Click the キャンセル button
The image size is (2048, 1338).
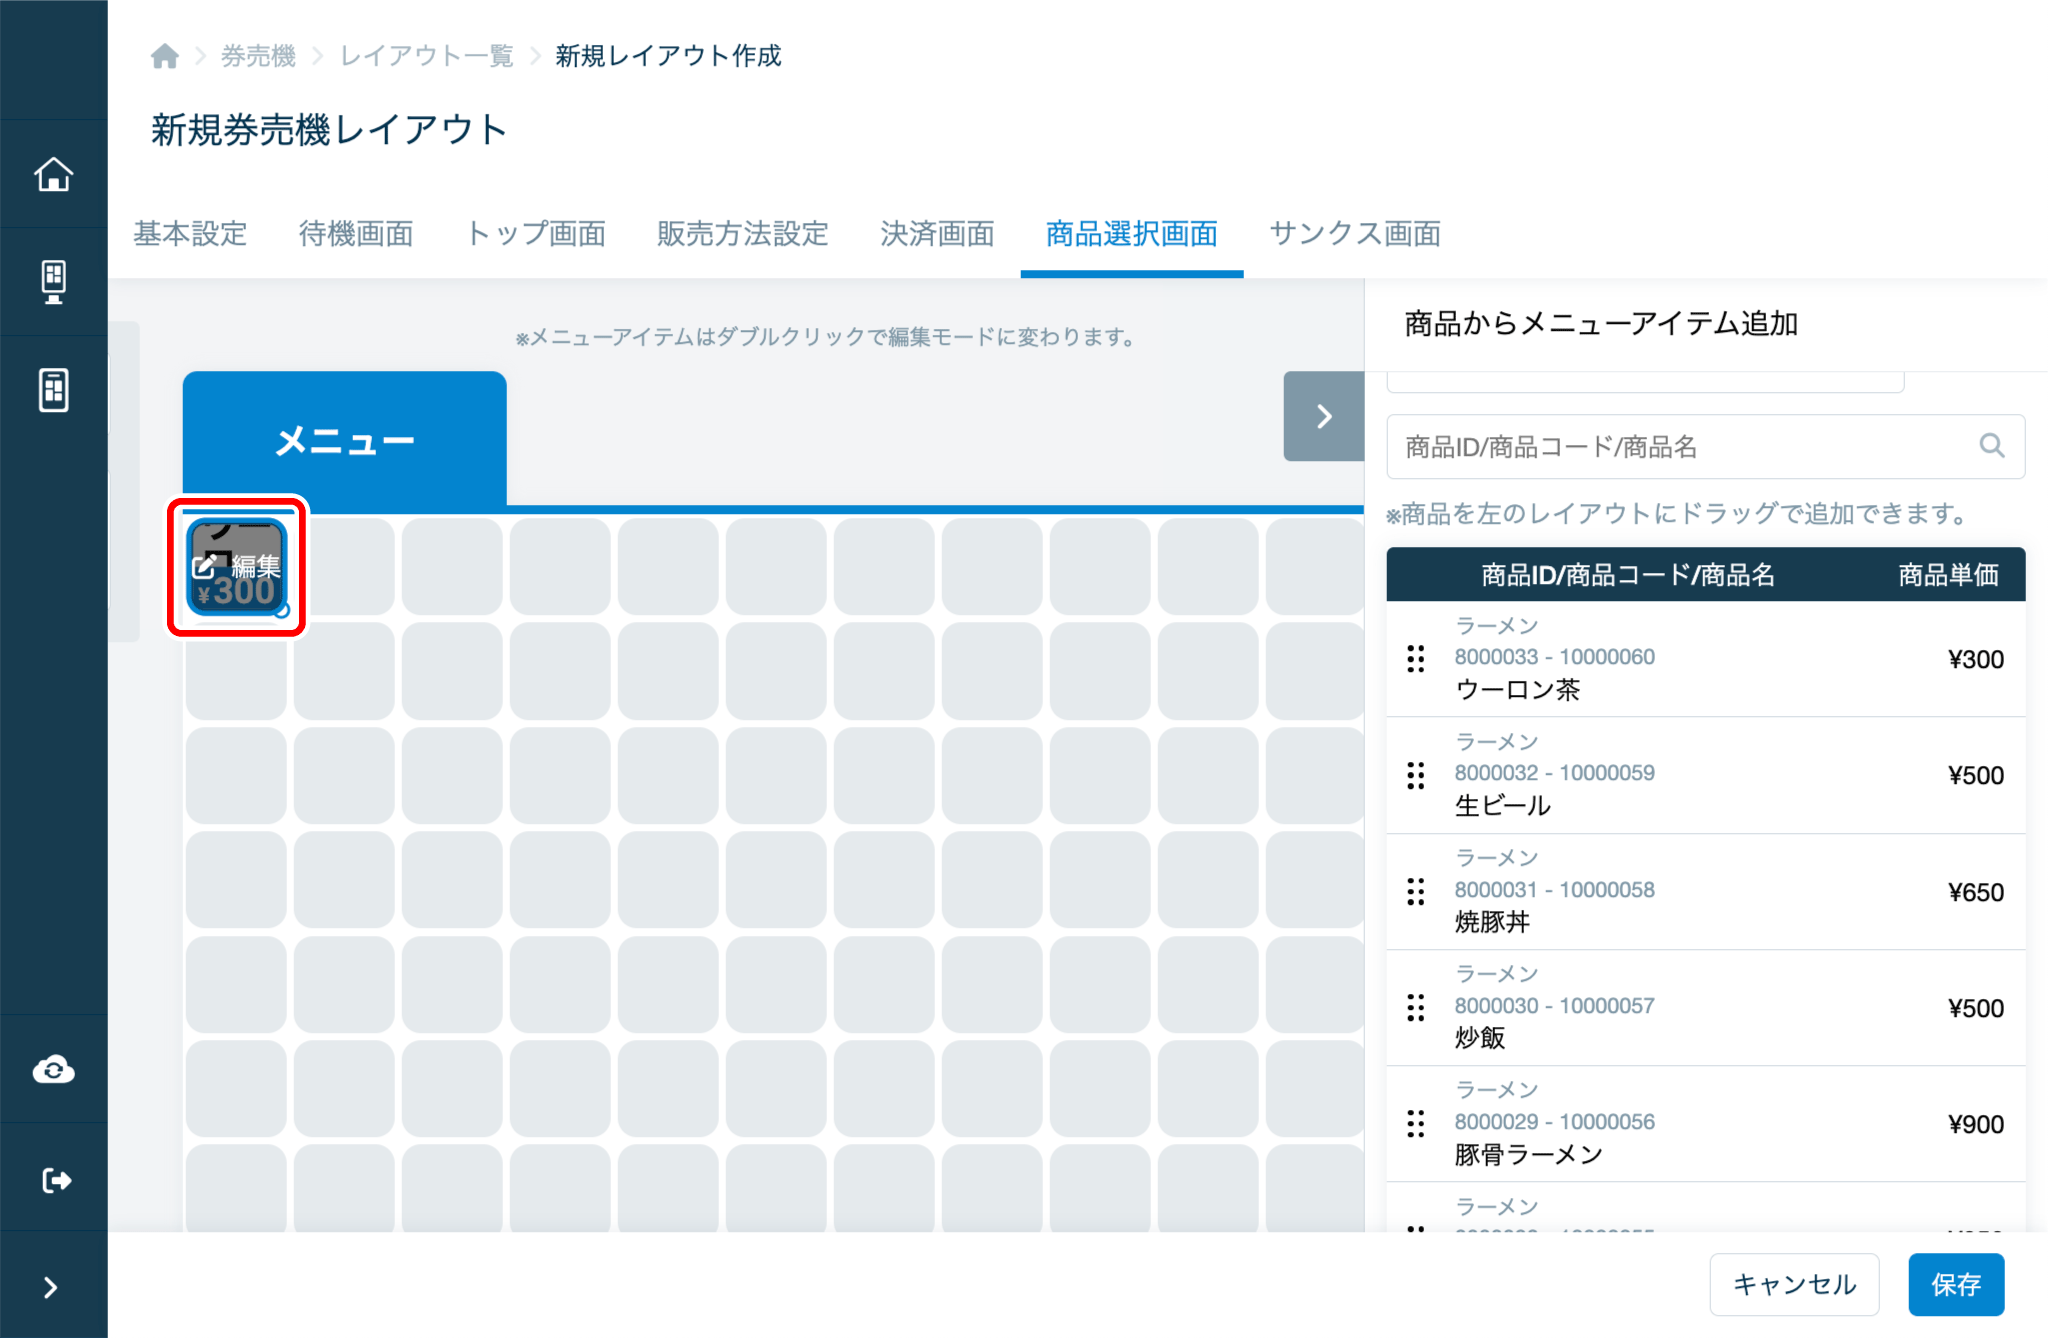coord(1794,1284)
